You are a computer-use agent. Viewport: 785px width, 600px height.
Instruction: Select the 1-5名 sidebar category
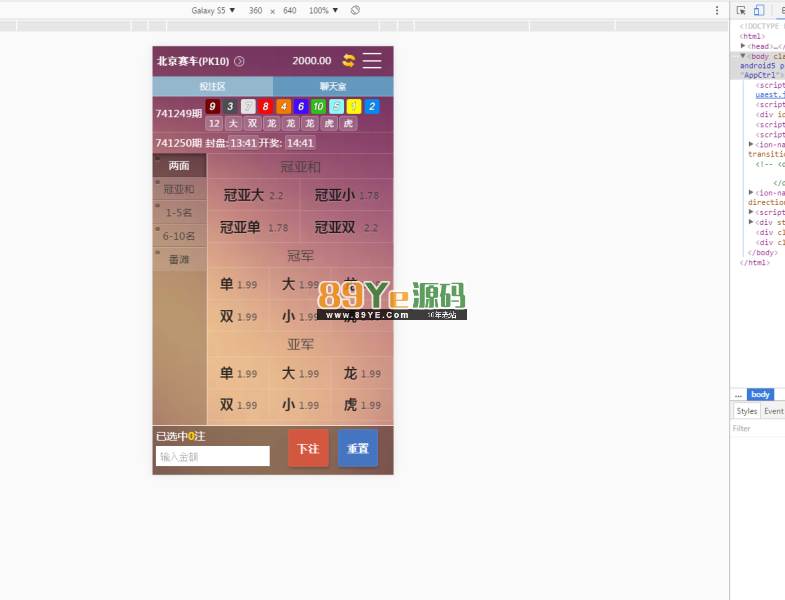(x=179, y=213)
